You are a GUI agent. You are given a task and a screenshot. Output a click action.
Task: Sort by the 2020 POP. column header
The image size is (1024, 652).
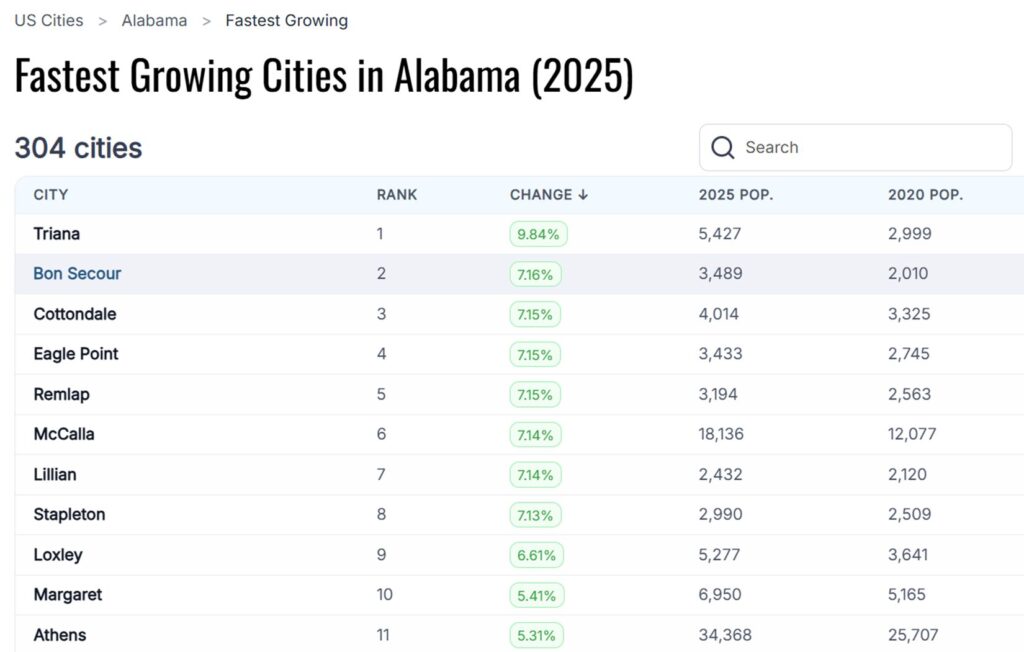(x=925, y=195)
